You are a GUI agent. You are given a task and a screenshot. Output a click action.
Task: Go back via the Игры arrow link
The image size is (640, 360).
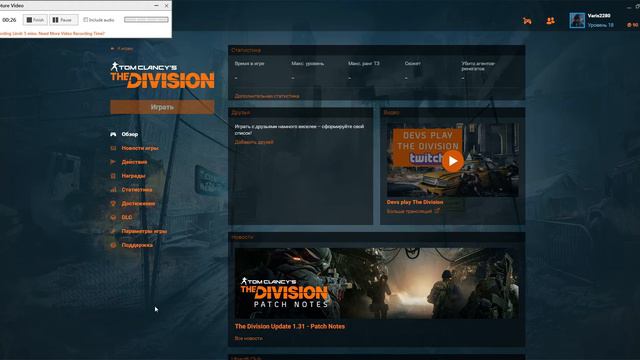click(x=122, y=49)
